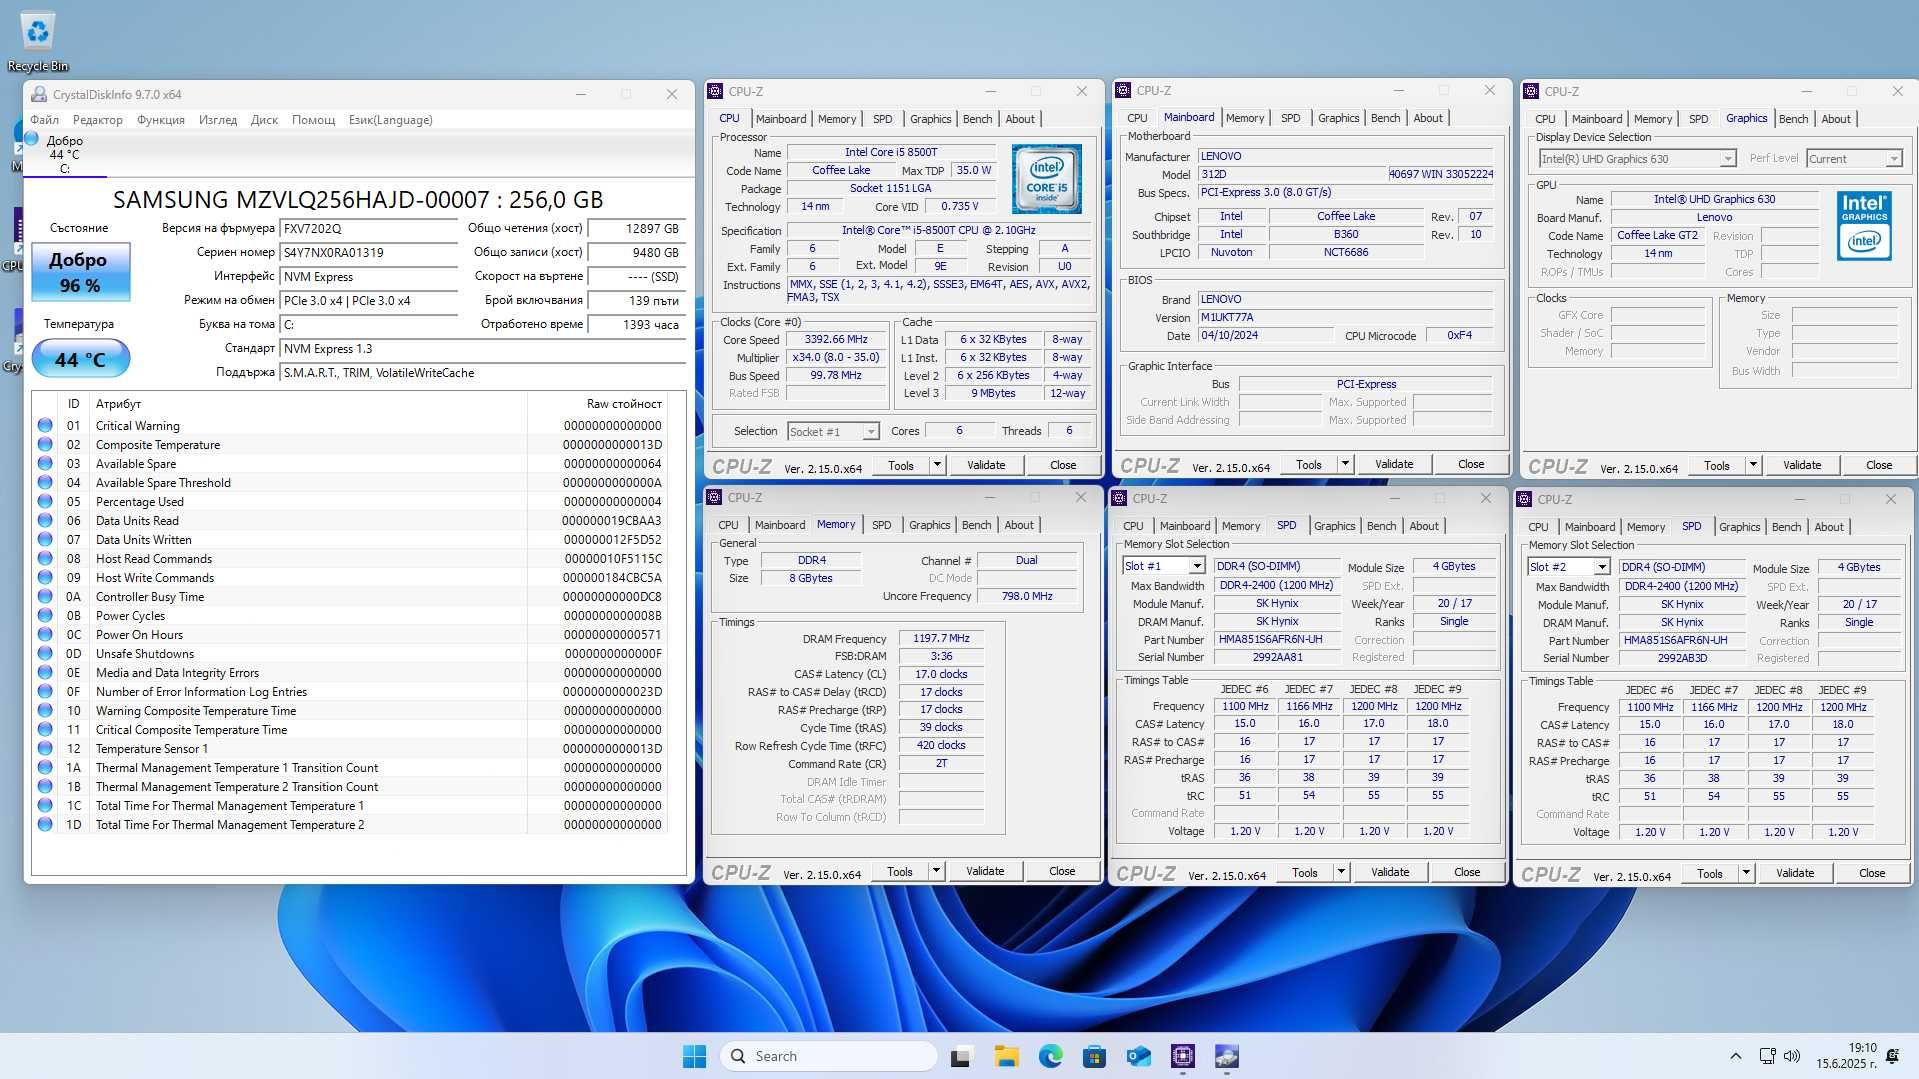Screen dimensions: 1919x1079
Task: Switch to SPD tab in CPU-Z Memory window
Action: coord(881,525)
